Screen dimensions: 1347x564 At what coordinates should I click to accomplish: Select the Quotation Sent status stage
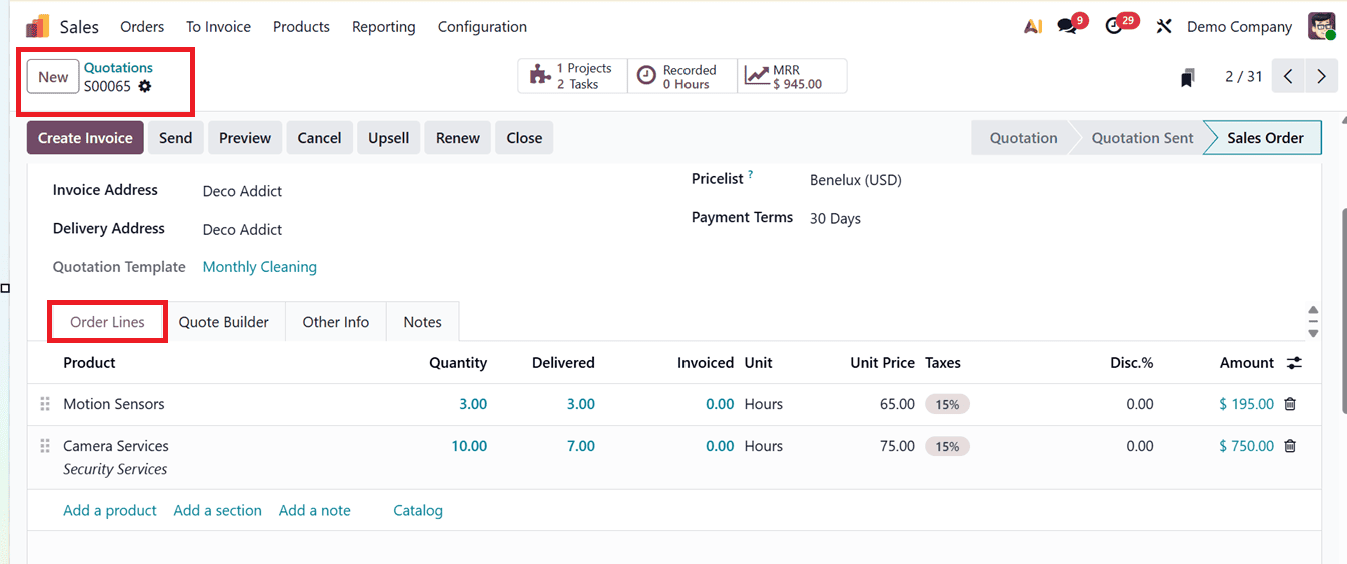(x=1142, y=138)
